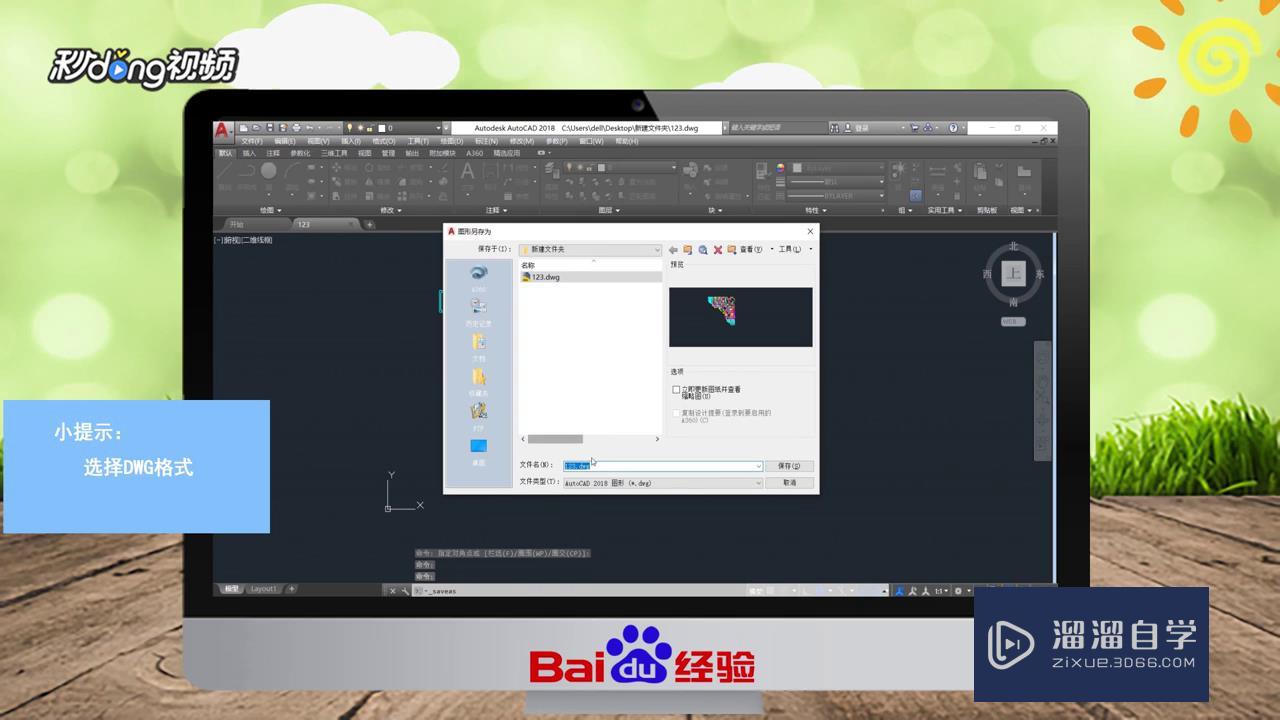Create a new folder via dialog toolbar icon
This screenshot has width=1280, height=720.
[x=732, y=249]
